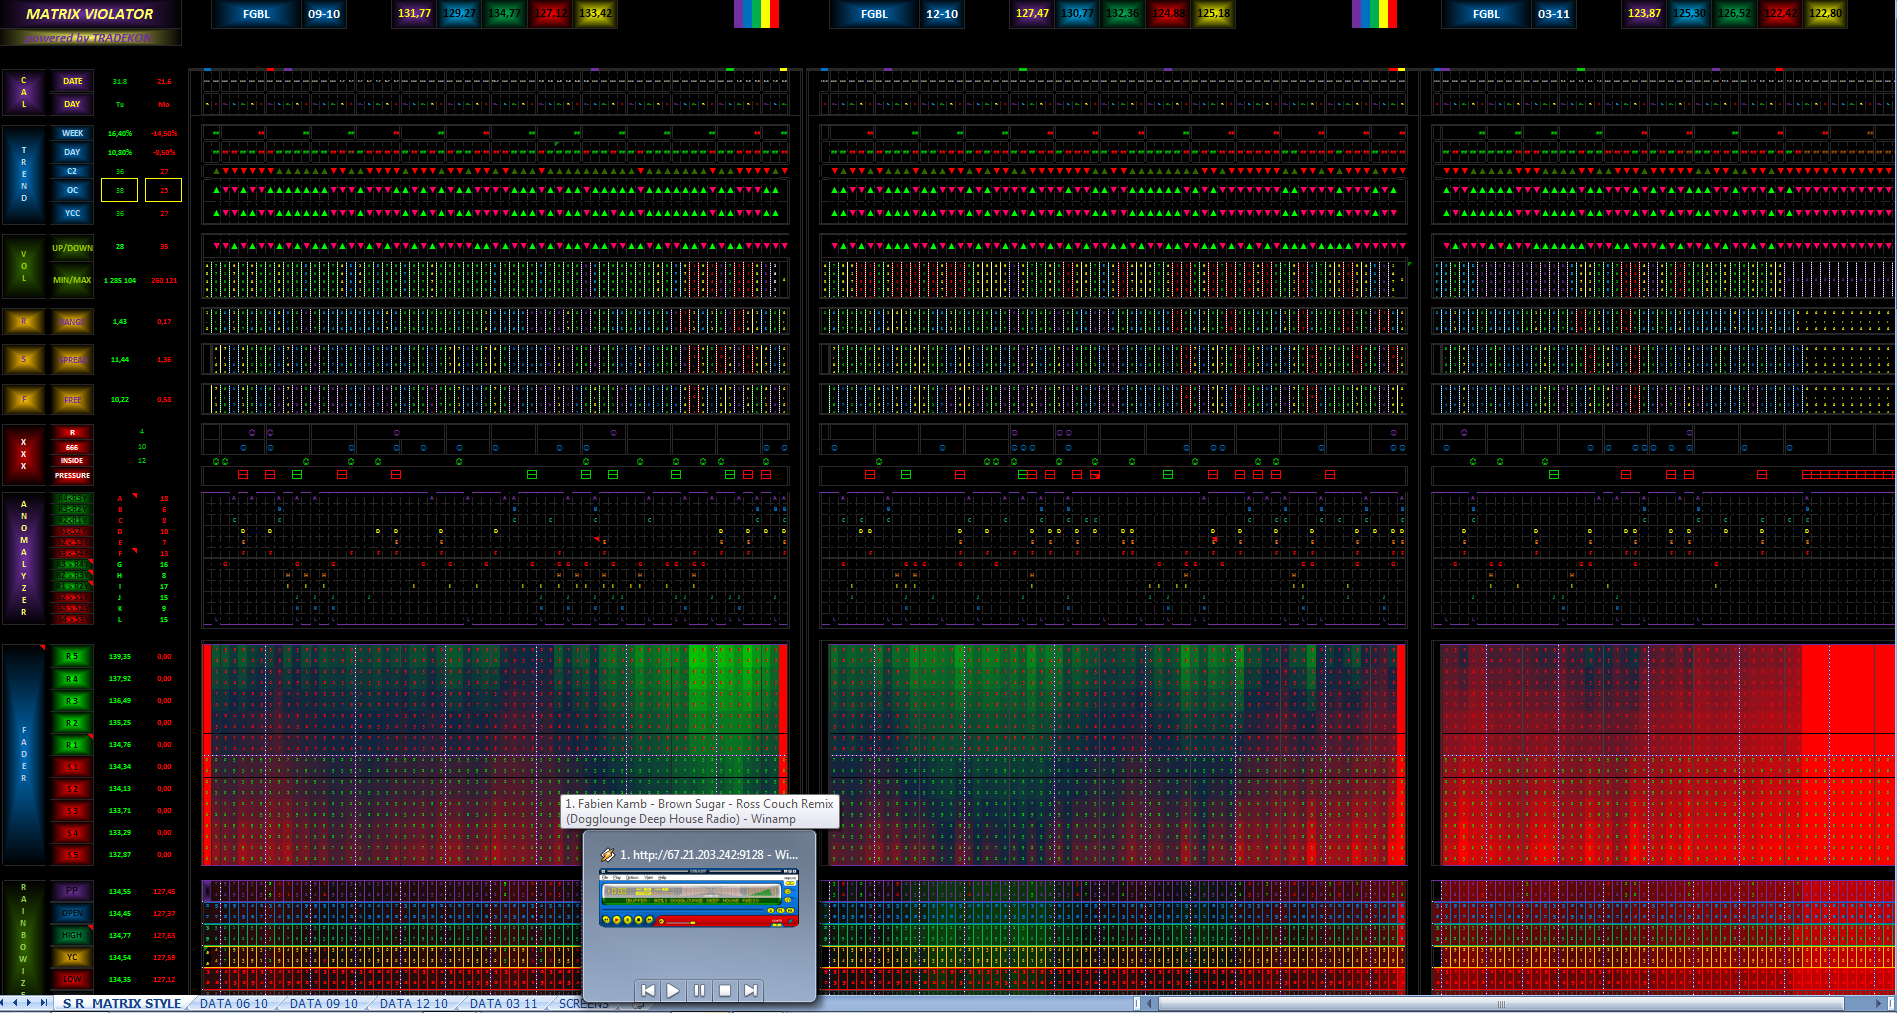Skip to next track in Winamp preview
Image resolution: width=1897 pixels, height=1013 pixels.
tap(751, 990)
